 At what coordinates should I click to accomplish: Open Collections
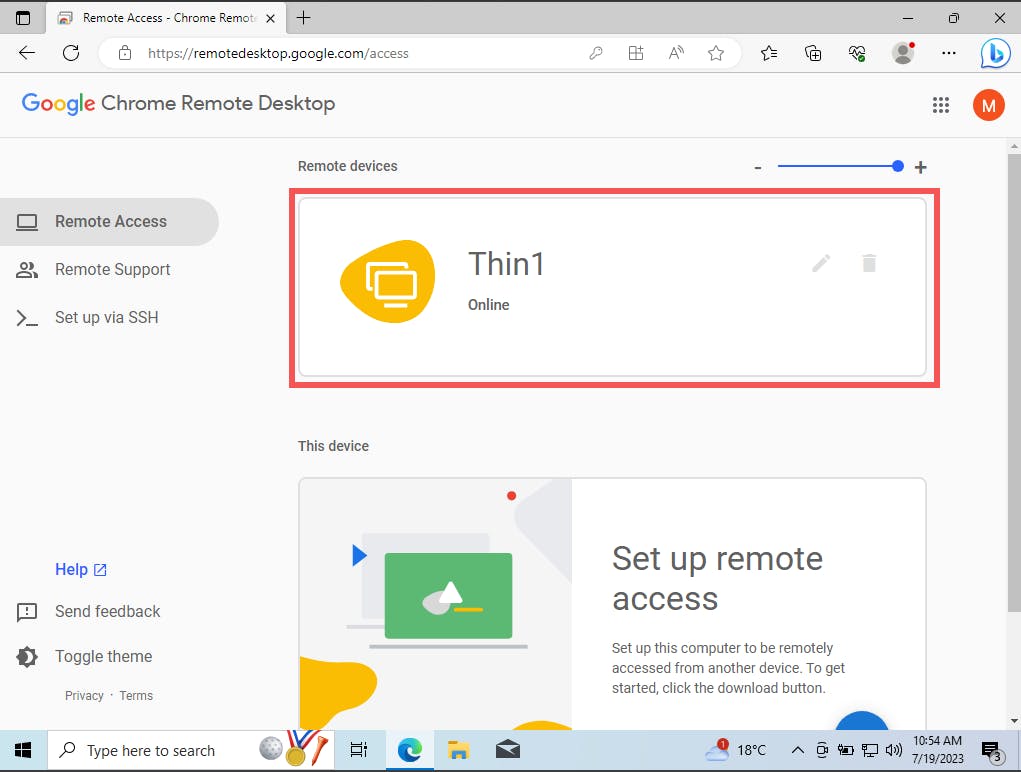[x=813, y=53]
